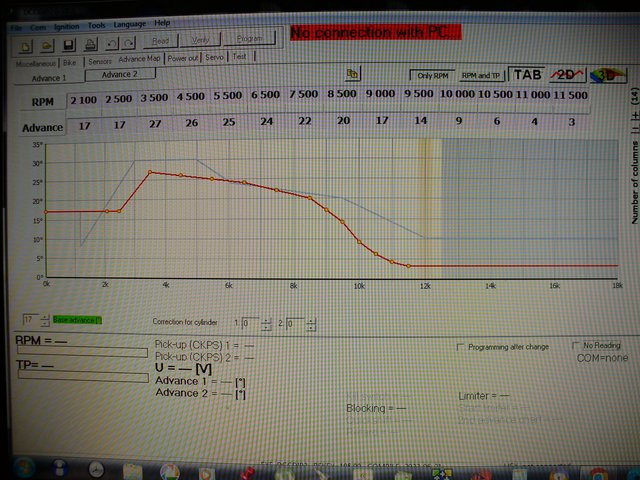Increase the base advance stepper value
Image resolution: width=640 pixels, height=480 pixels.
coord(45,317)
